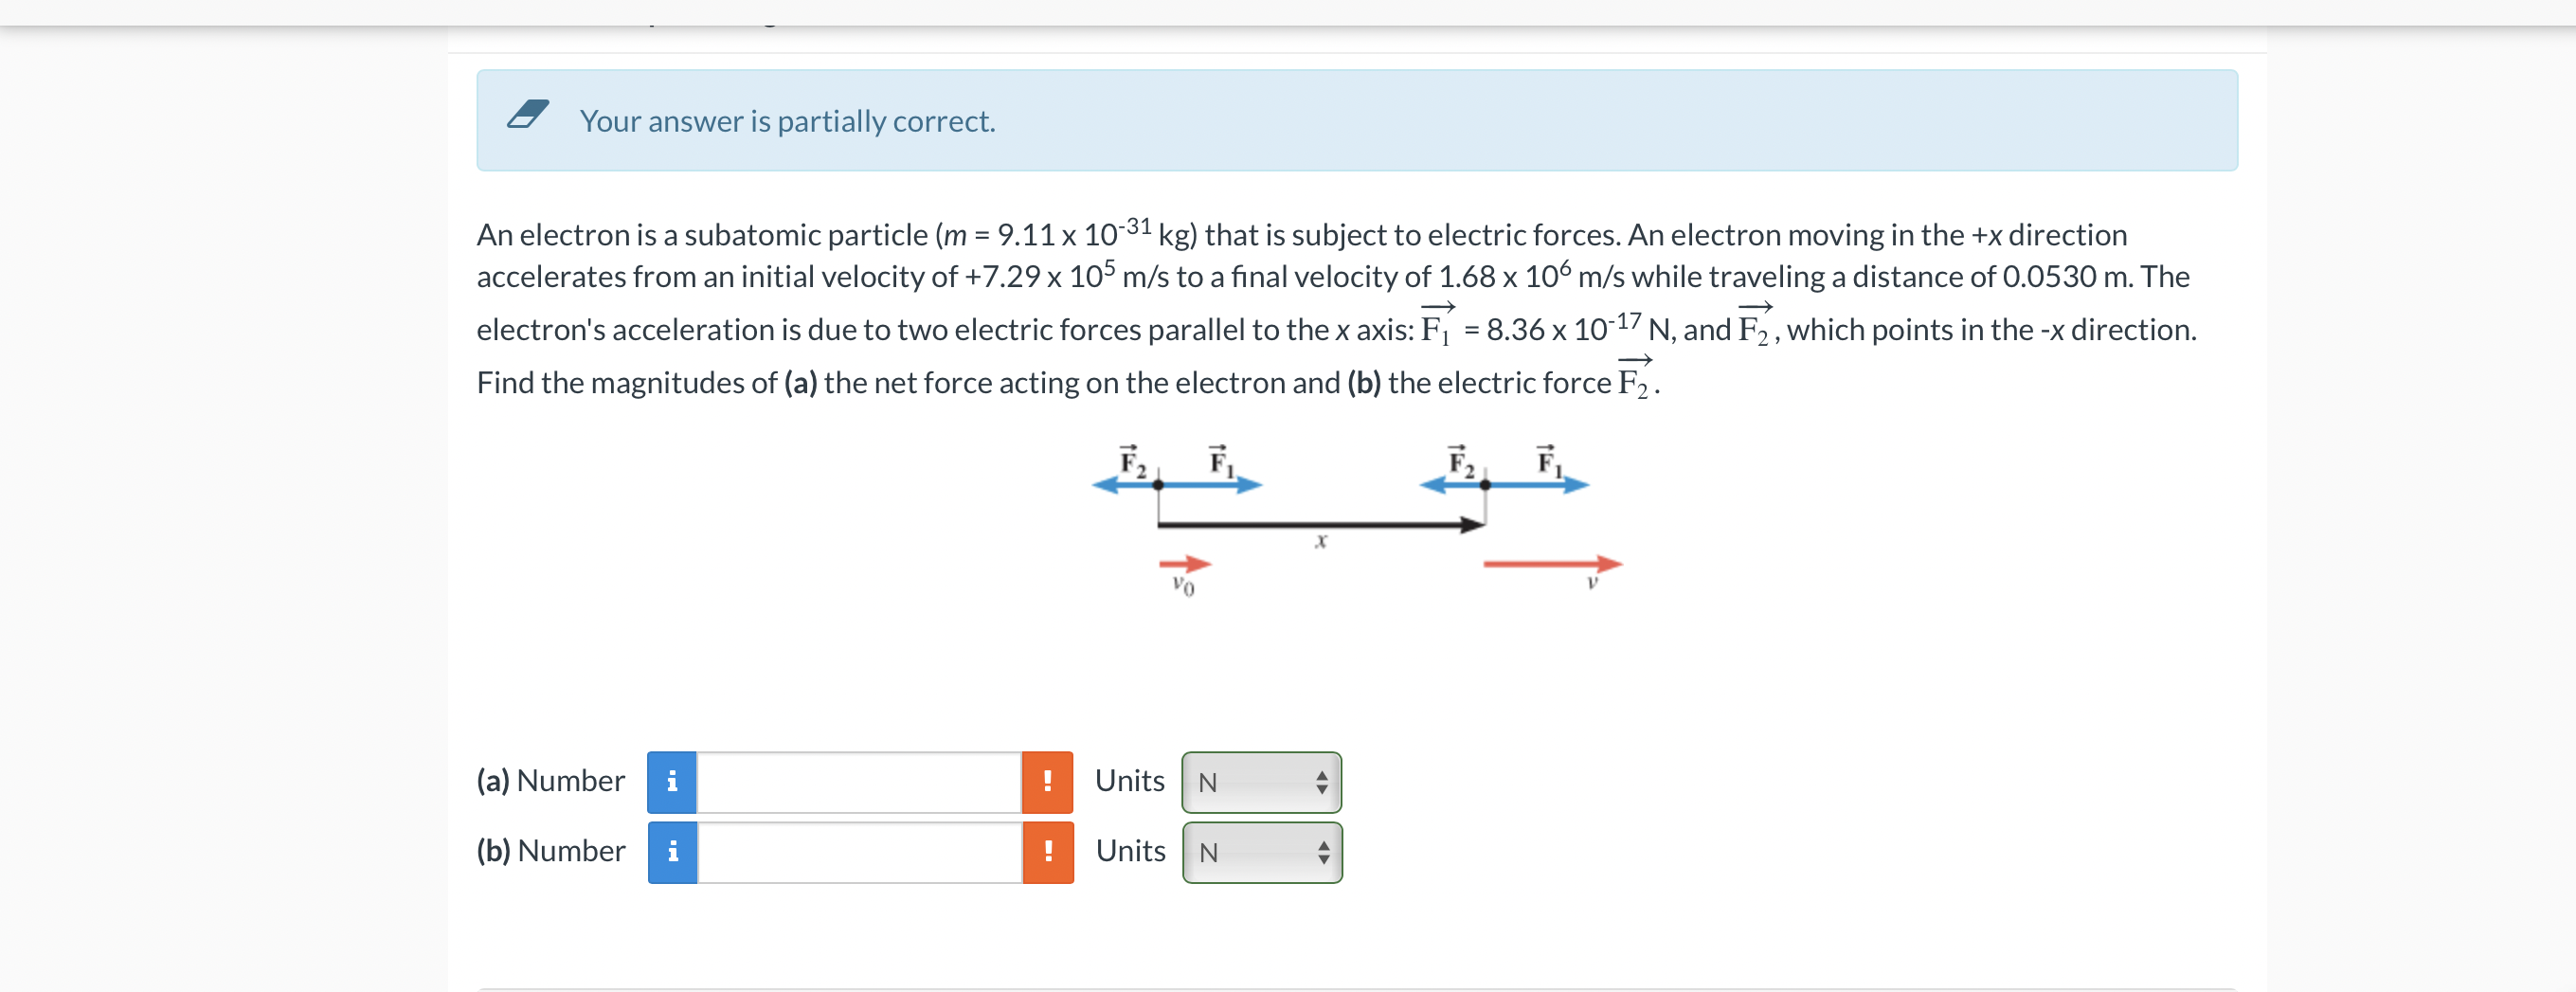Click the info icon beside part (b) Number
Image resolution: width=2576 pixels, height=992 pixels.
673,852
